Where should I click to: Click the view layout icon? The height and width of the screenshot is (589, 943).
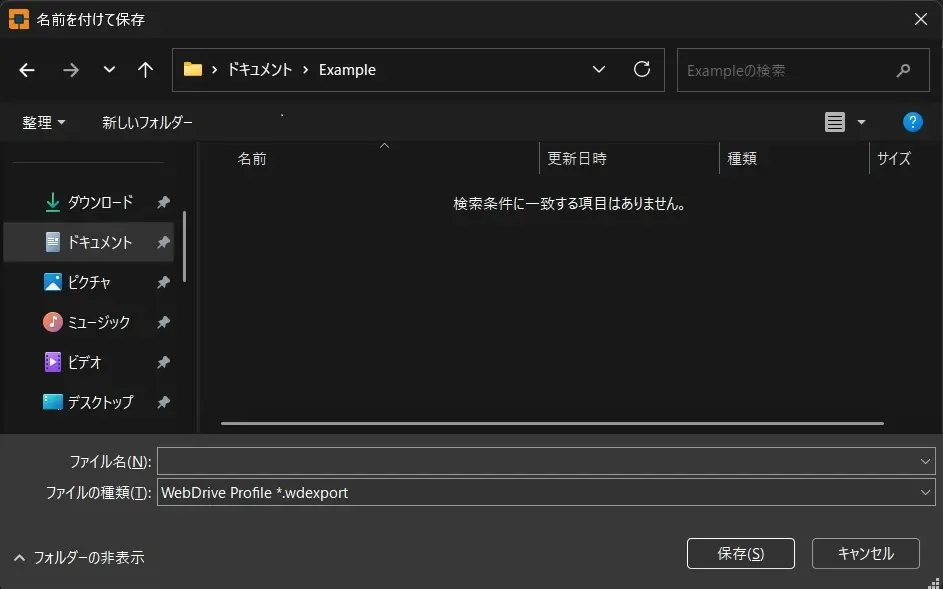click(x=834, y=122)
